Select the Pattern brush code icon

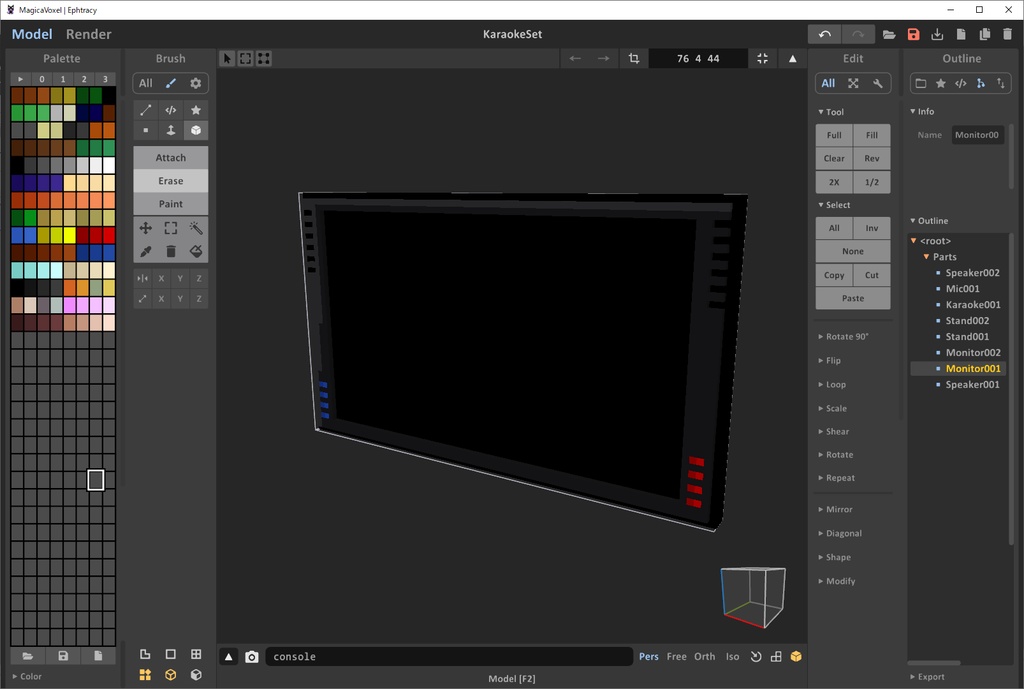point(170,110)
